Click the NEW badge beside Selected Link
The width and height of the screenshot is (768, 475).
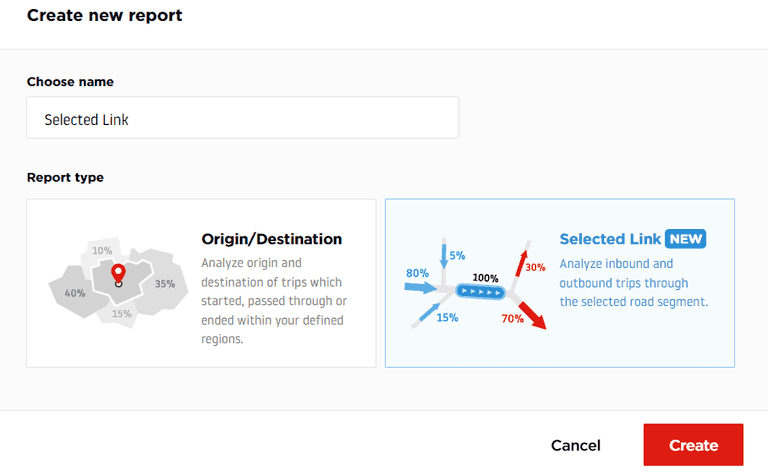(x=686, y=239)
